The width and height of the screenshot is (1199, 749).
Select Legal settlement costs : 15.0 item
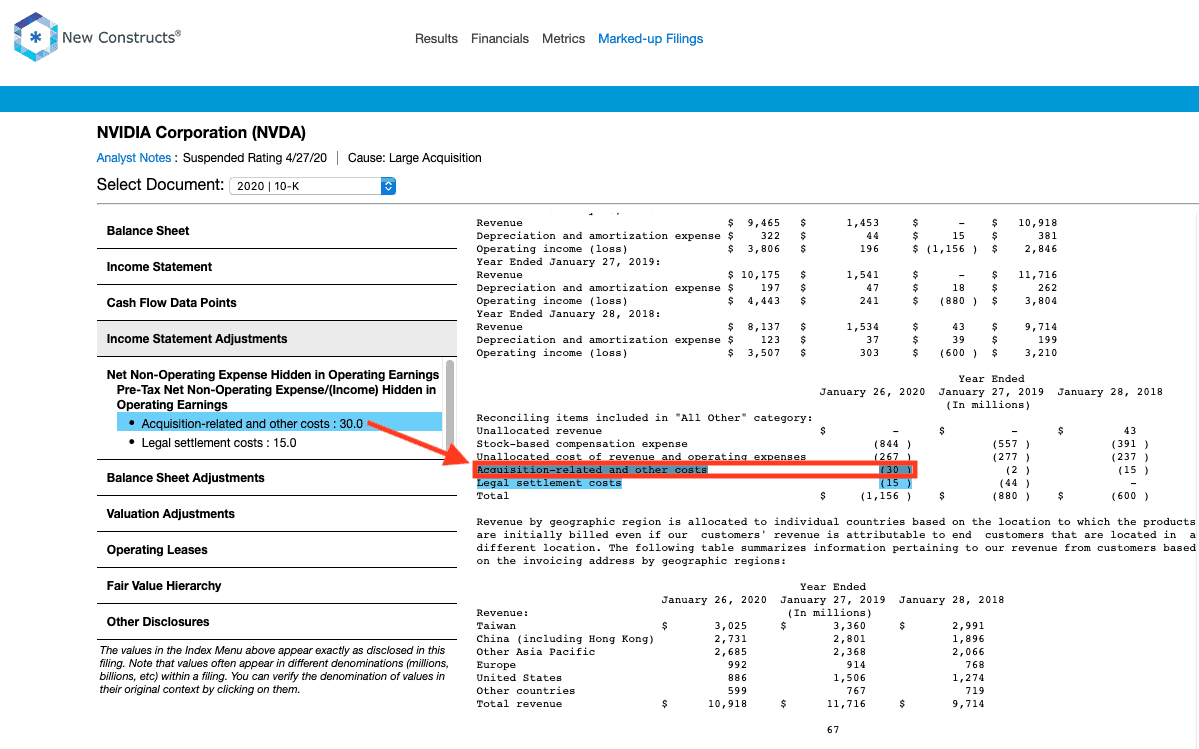pyautogui.click(x=219, y=443)
